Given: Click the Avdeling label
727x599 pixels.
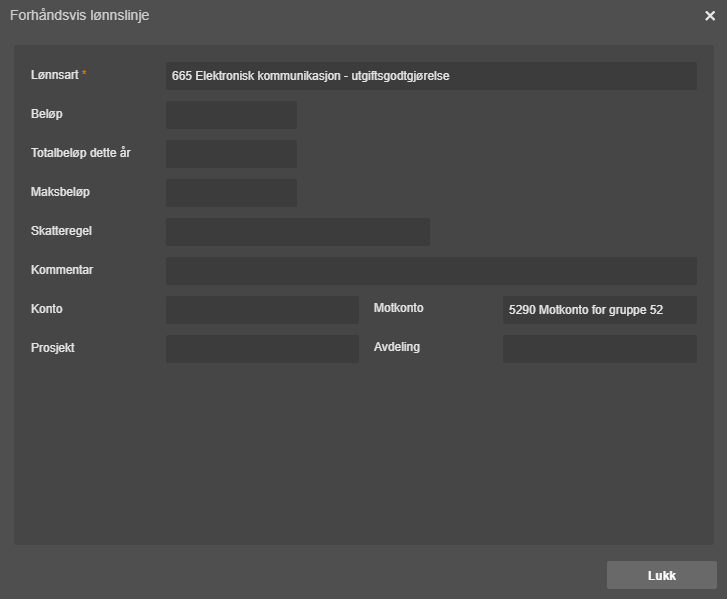Looking at the screenshot, I should pos(396,347).
